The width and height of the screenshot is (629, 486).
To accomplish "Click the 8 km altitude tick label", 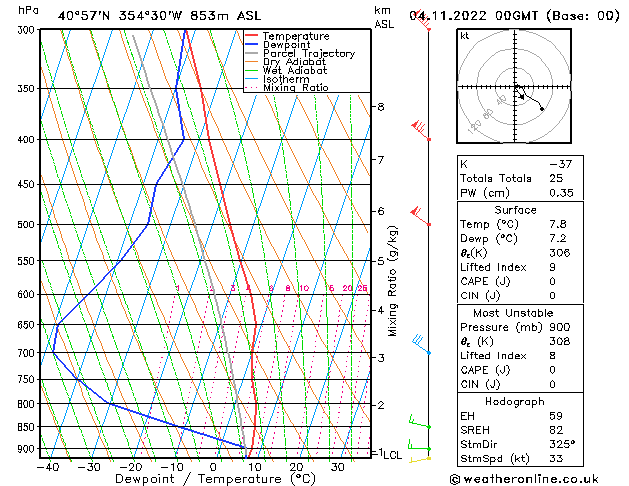I will (381, 107).
